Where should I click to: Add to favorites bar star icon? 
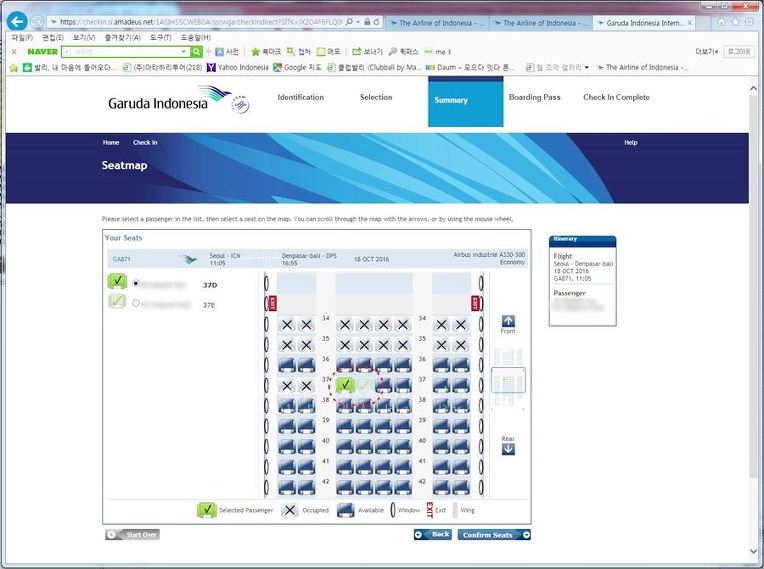(x=14, y=68)
